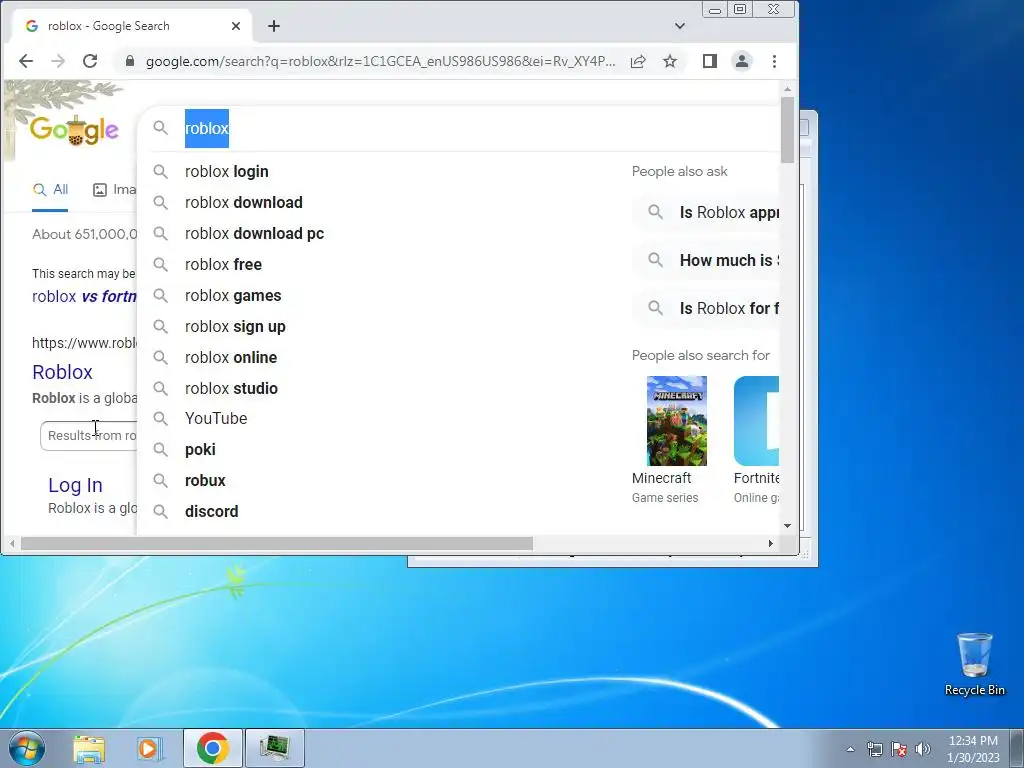Launch Windows Media Player from taskbar
The width and height of the screenshot is (1024, 768).
click(x=150, y=748)
